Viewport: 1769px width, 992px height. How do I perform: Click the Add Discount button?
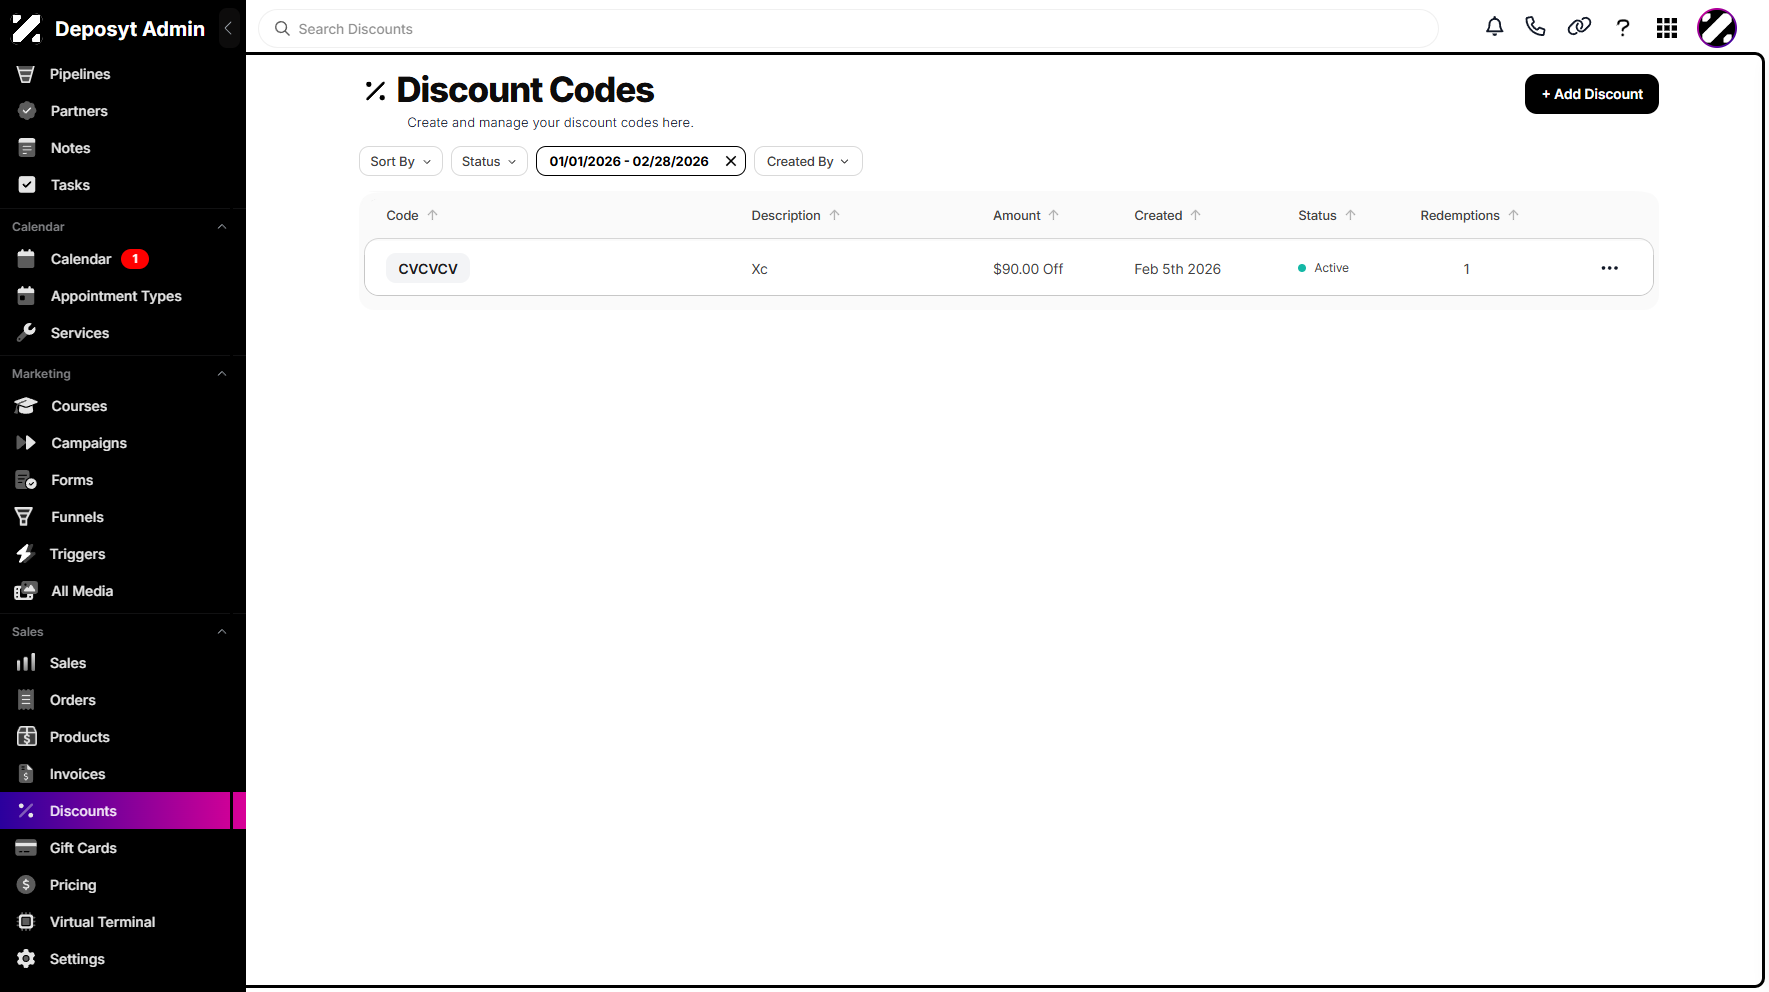click(x=1591, y=94)
